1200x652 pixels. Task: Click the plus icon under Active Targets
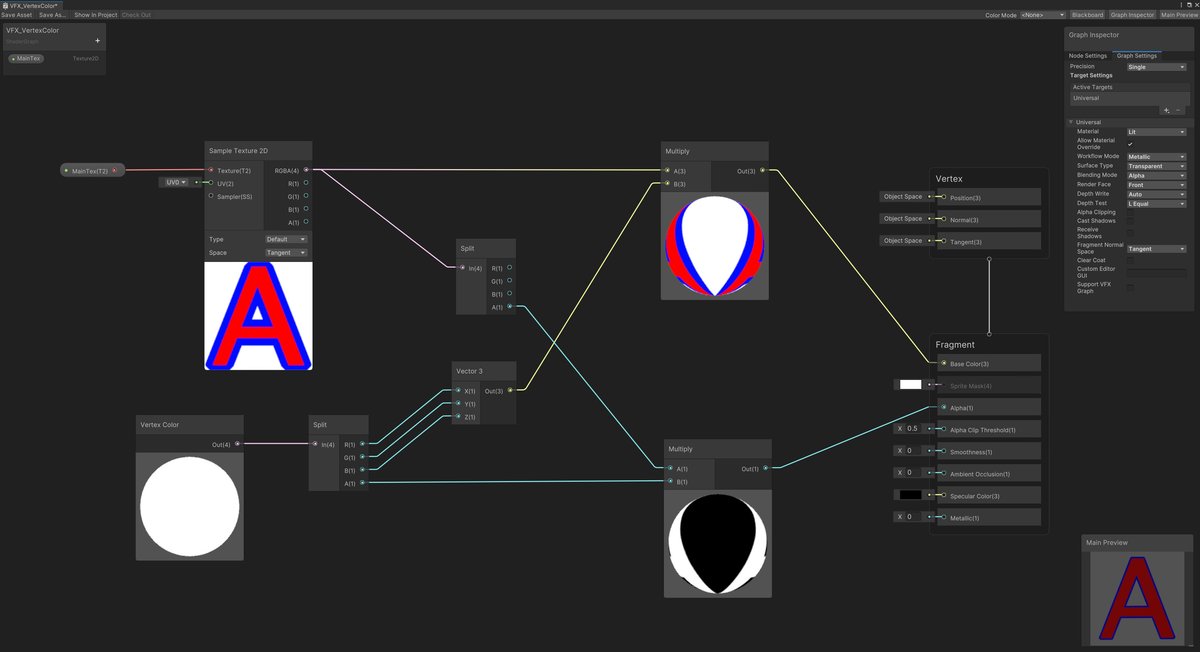1166,110
